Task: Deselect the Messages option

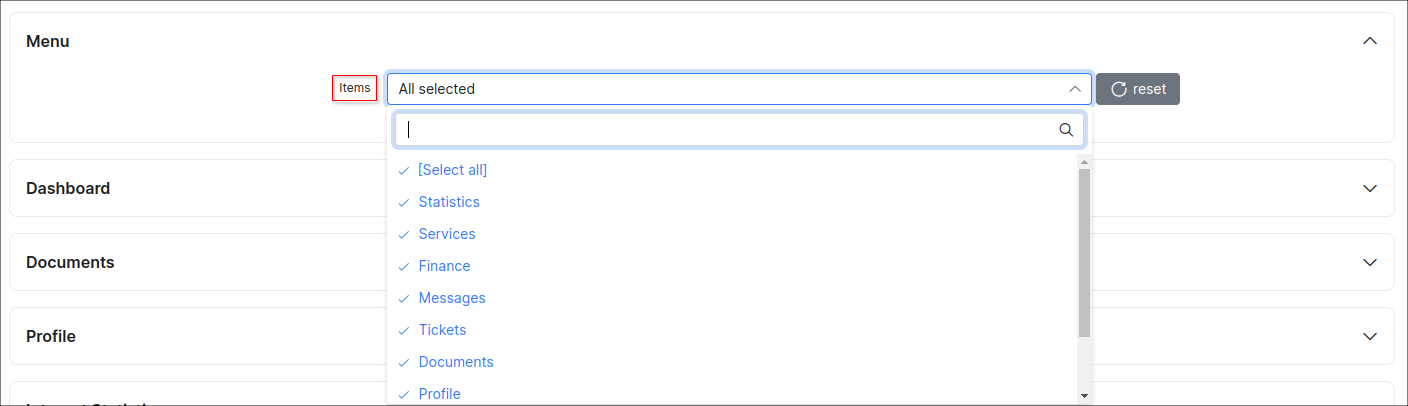Action: [x=452, y=298]
